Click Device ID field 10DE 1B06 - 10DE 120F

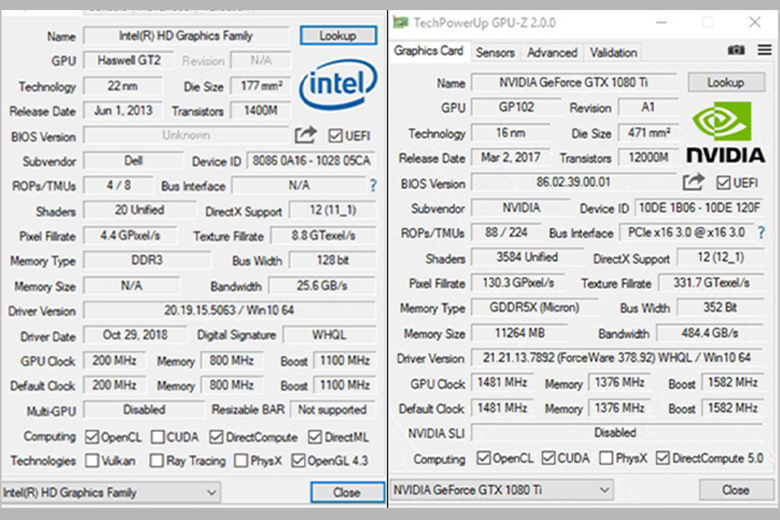tap(699, 208)
